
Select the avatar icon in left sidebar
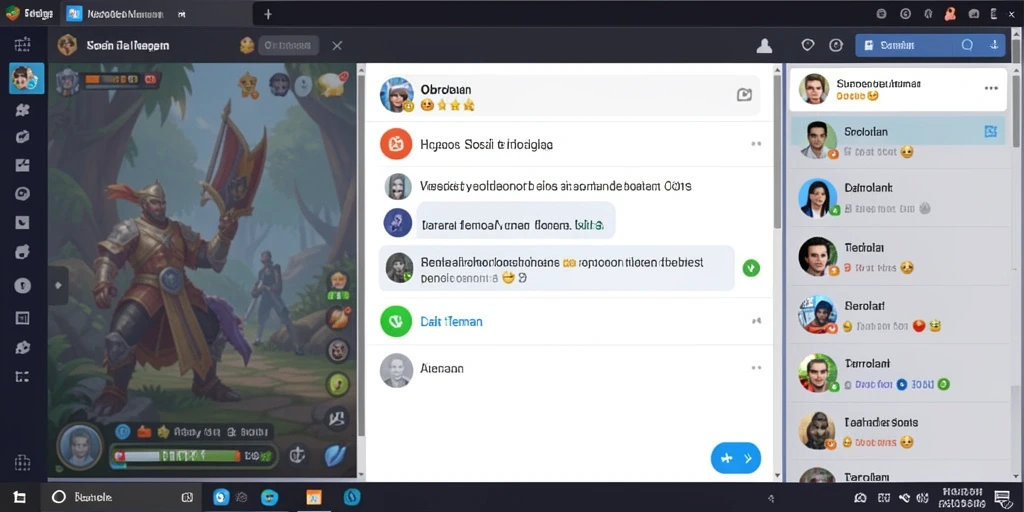tap(27, 78)
